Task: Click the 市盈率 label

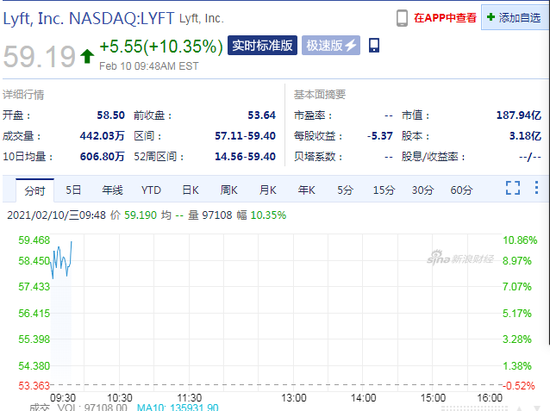Action: click(313, 115)
